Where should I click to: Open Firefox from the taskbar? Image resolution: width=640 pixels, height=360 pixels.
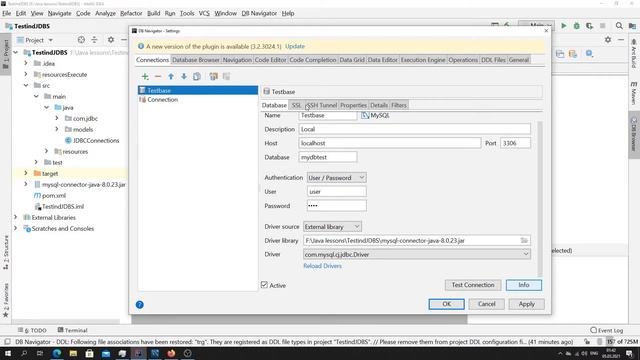(x=171, y=353)
